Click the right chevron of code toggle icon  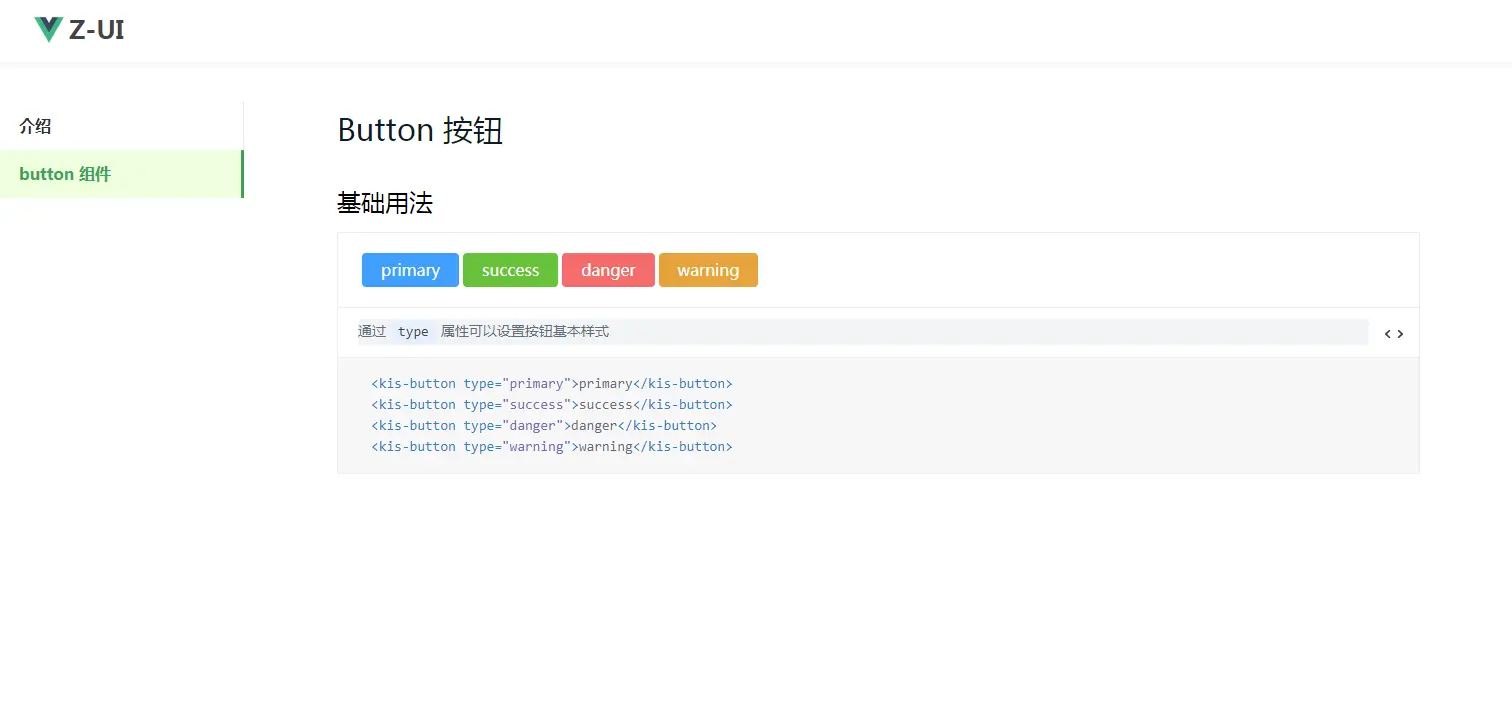click(1400, 333)
